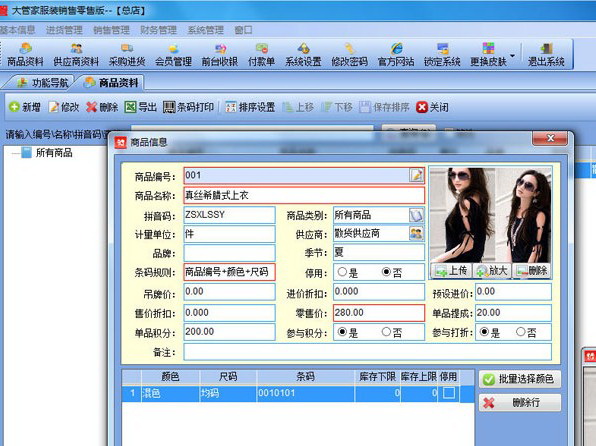Open 财务管理 menu

pyautogui.click(x=159, y=30)
